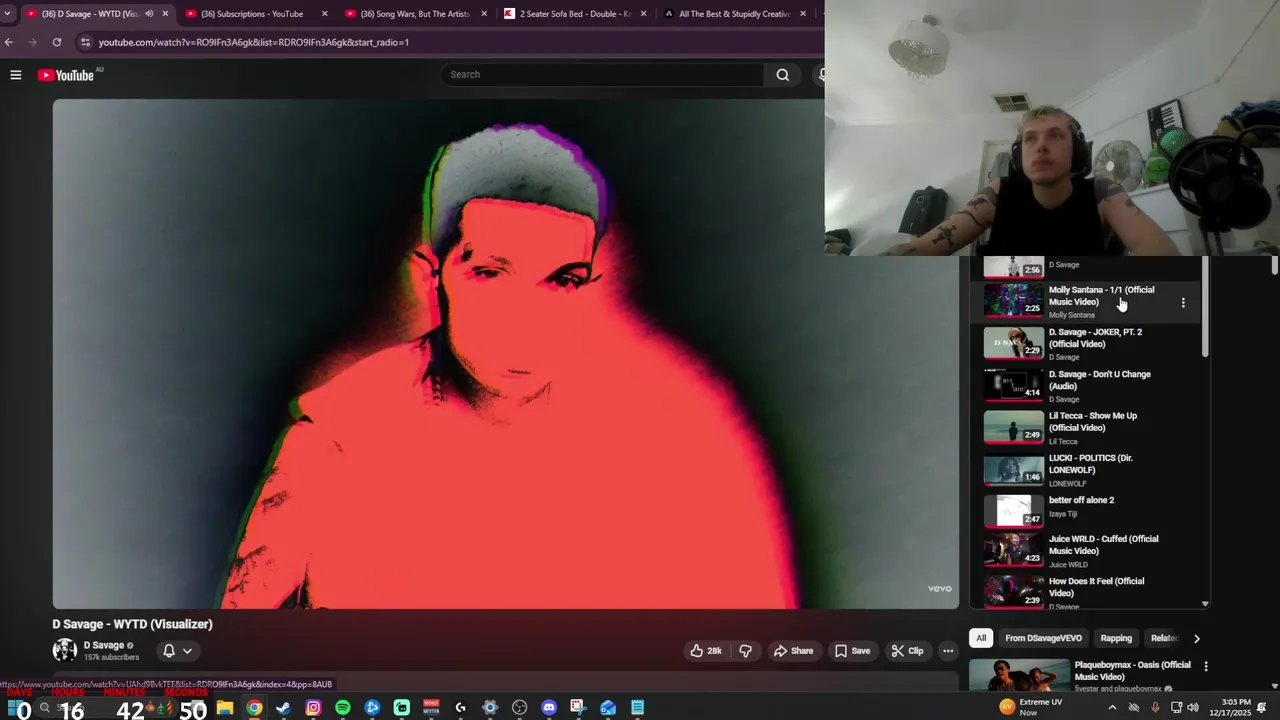The width and height of the screenshot is (1280, 720).
Task: Reload the page with the refresh button
Action: [57, 42]
